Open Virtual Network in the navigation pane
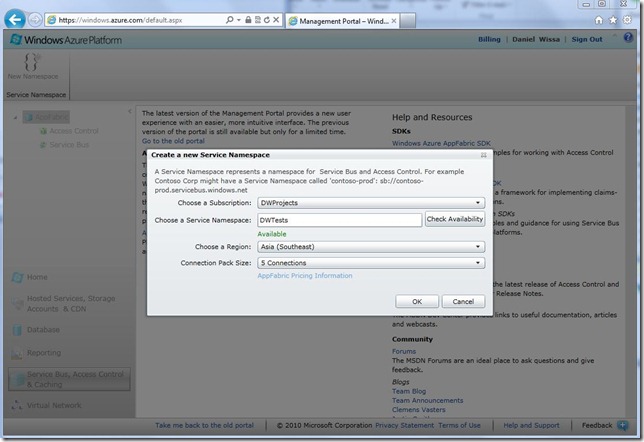This screenshot has height=442, width=644. pyautogui.click(x=54, y=405)
